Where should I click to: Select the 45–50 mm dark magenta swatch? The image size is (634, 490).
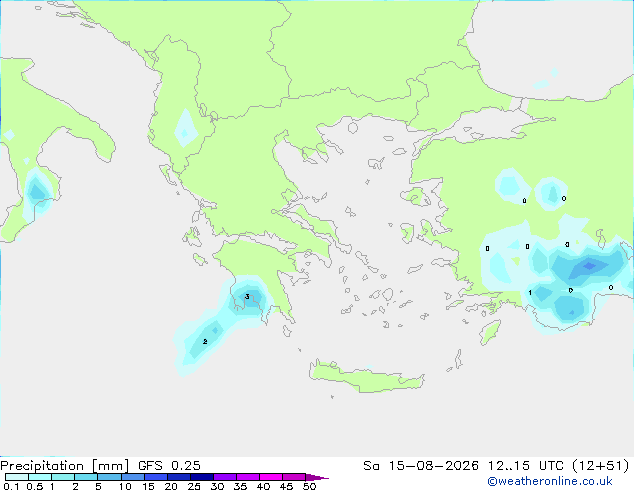[294, 477]
